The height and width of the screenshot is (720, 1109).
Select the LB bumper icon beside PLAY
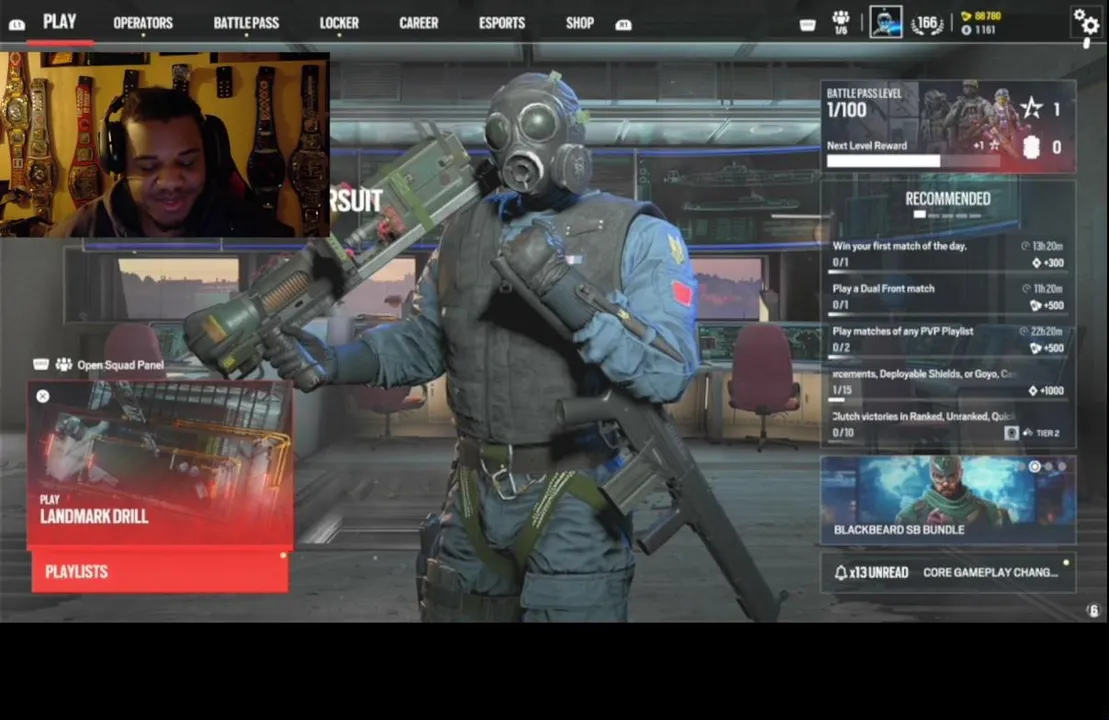coord(16,25)
